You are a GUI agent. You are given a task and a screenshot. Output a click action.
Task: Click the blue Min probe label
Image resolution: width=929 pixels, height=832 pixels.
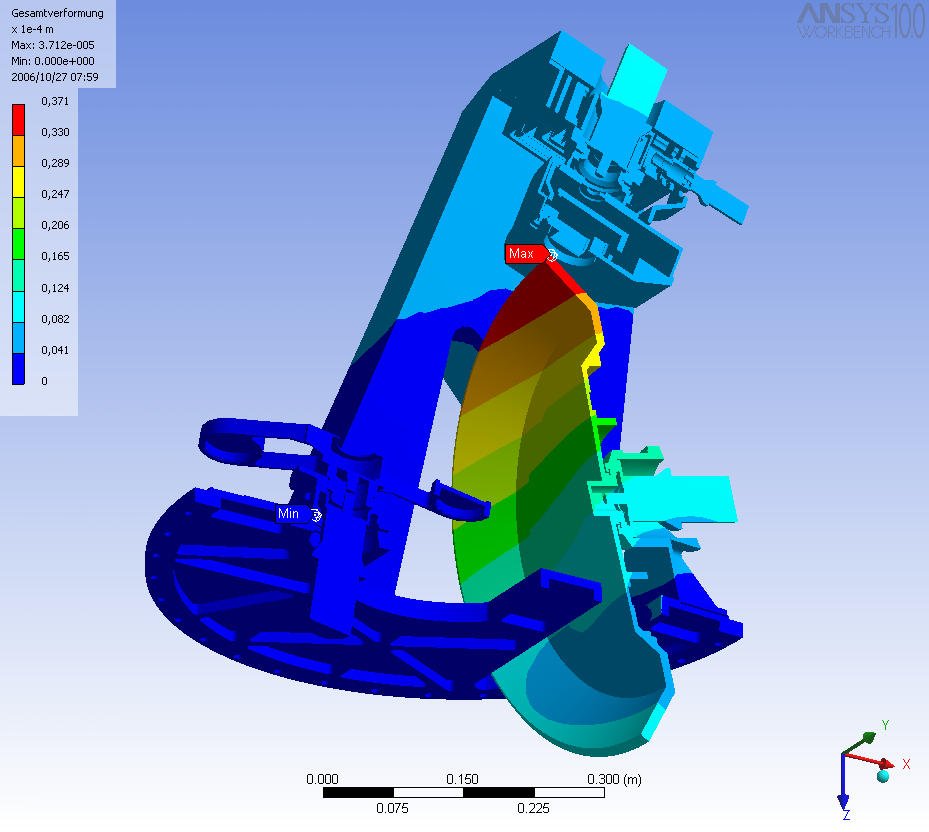pos(290,514)
